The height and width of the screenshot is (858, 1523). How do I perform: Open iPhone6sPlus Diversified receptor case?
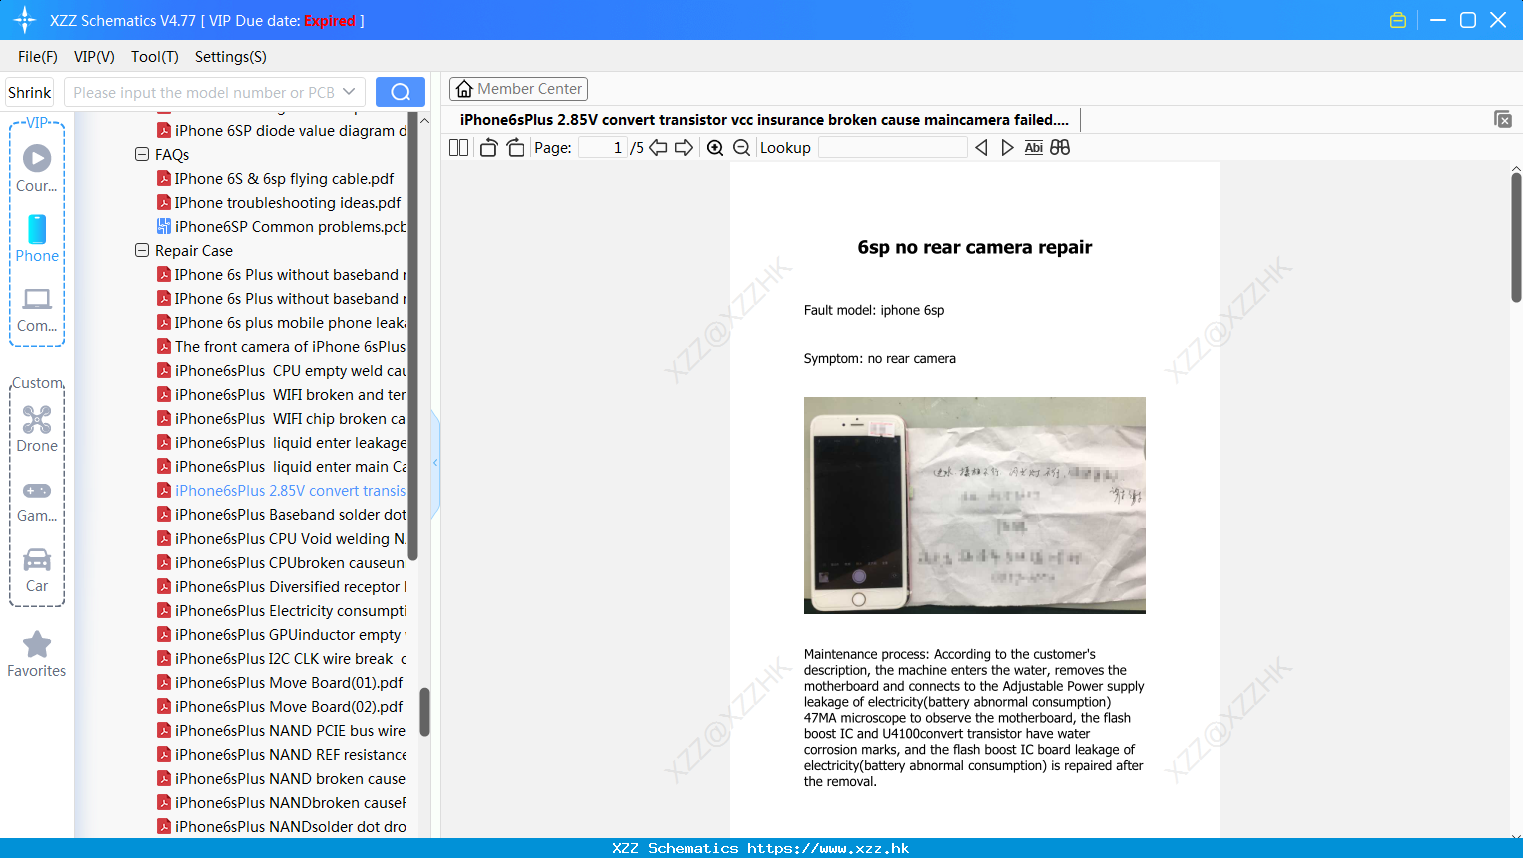[282, 586]
